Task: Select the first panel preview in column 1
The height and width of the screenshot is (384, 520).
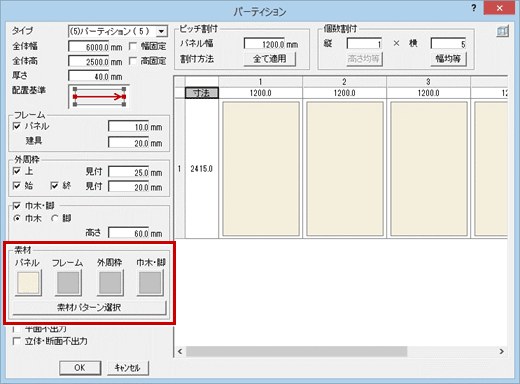Action: (x=261, y=169)
